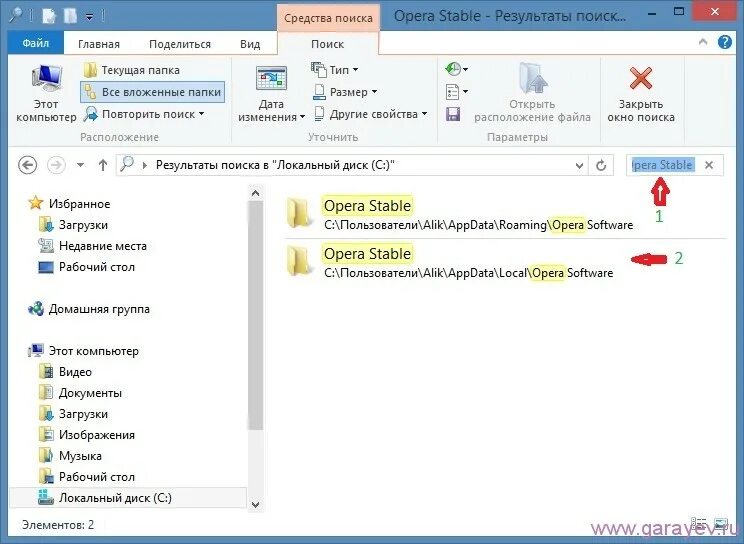Image resolution: width=744 pixels, height=544 pixels.
Task: Click quick access new folder icon
Action: [x=70, y=17]
